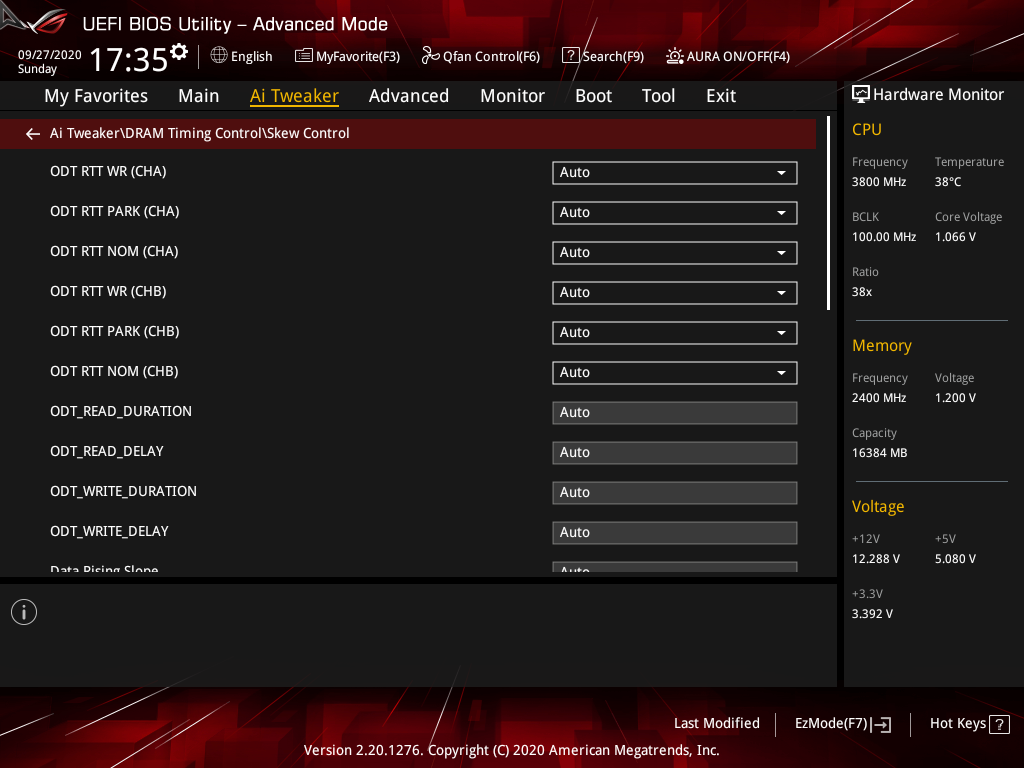Expand ODT RTT WR (CHB) dropdown
This screenshot has height=768, width=1024.
point(675,293)
